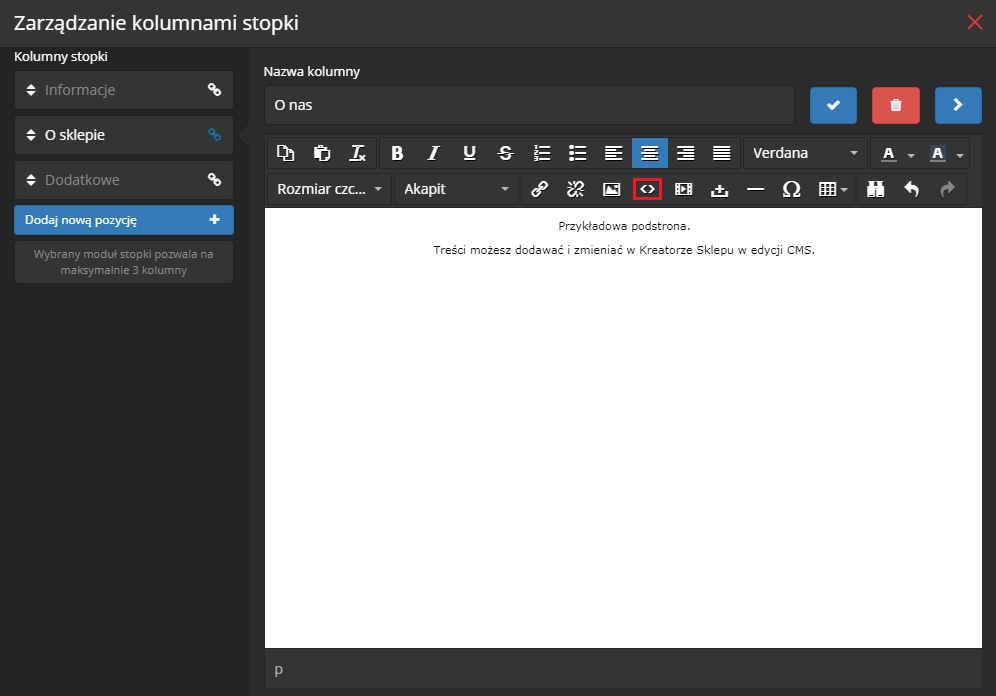The height and width of the screenshot is (696, 996).
Task: Delete the column with the trash button
Action: [x=896, y=105]
